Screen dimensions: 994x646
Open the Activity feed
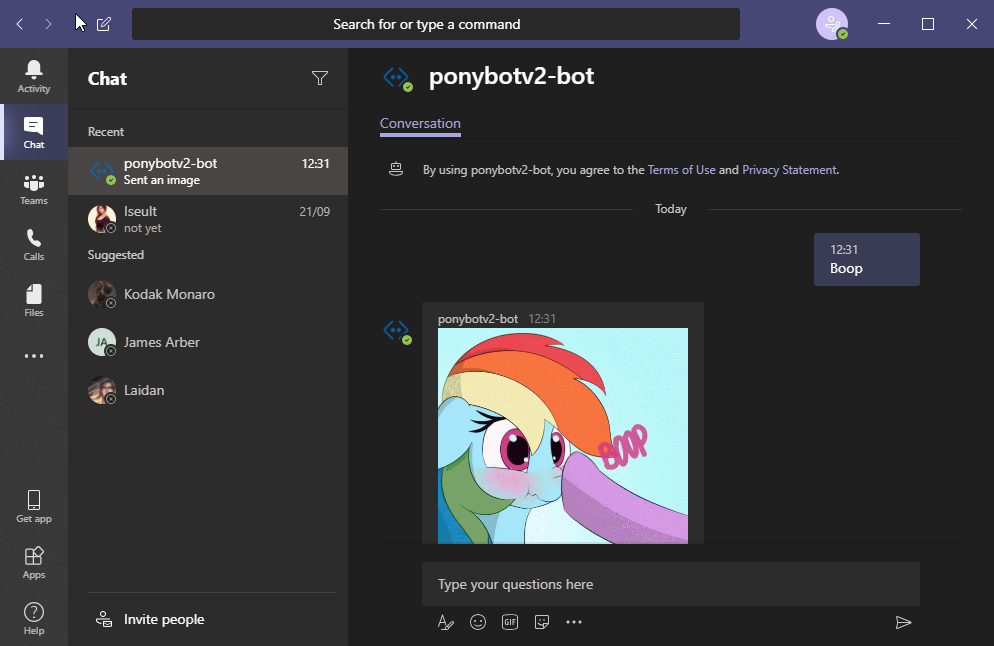(34, 76)
